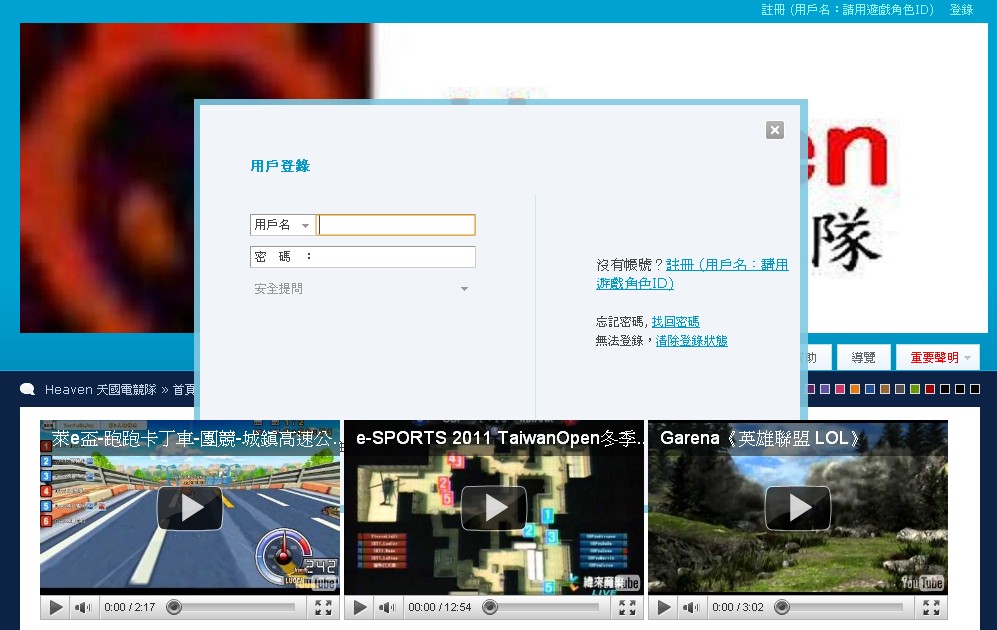Screen dimensions: 997x630
Task: Expand the 安全提問 security question dropdown
Action: pyautogui.click(x=362, y=289)
